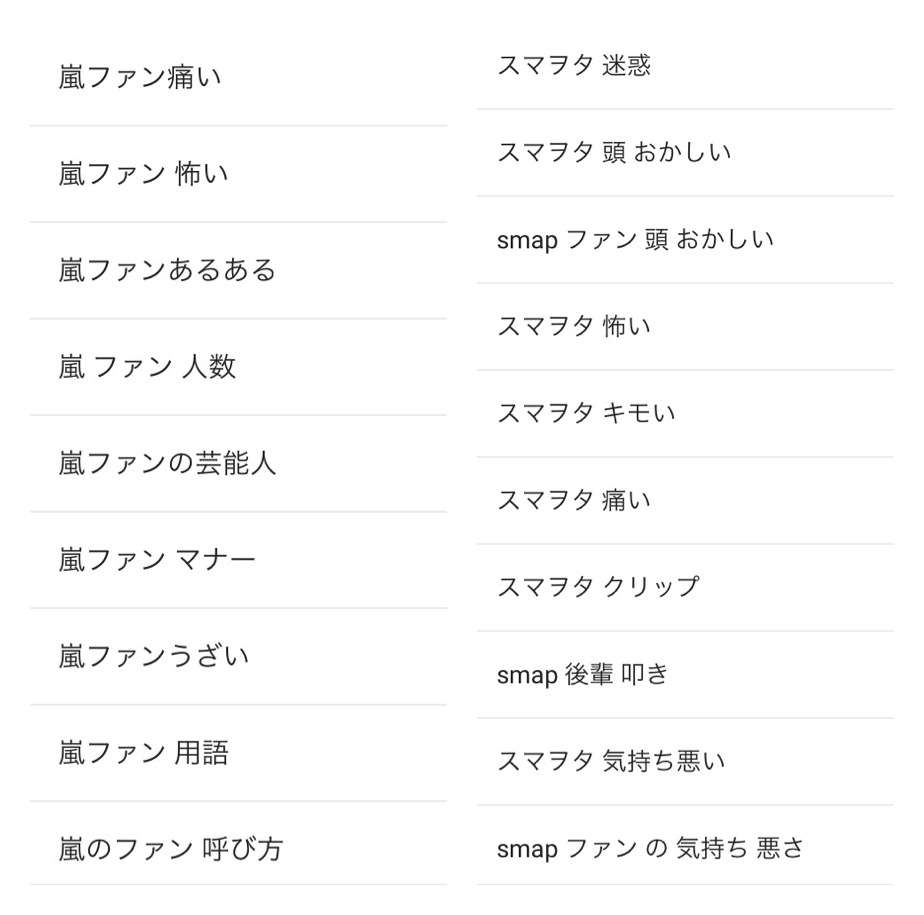Choose the 嵐ファン 怖い suggestion
This screenshot has height=915, width=924.
click(x=238, y=174)
